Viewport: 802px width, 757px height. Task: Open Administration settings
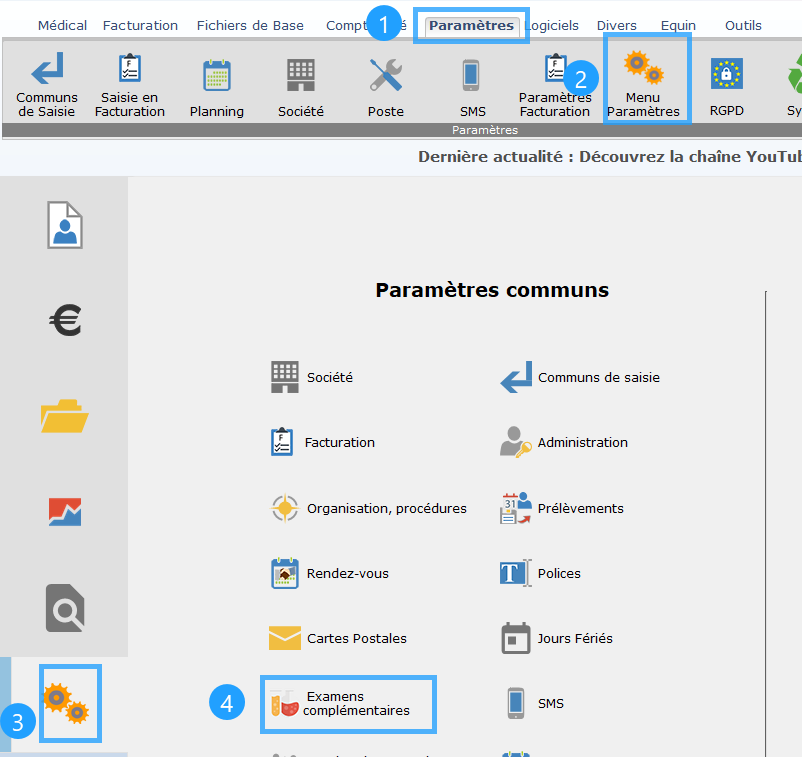pyautogui.click(x=564, y=442)
